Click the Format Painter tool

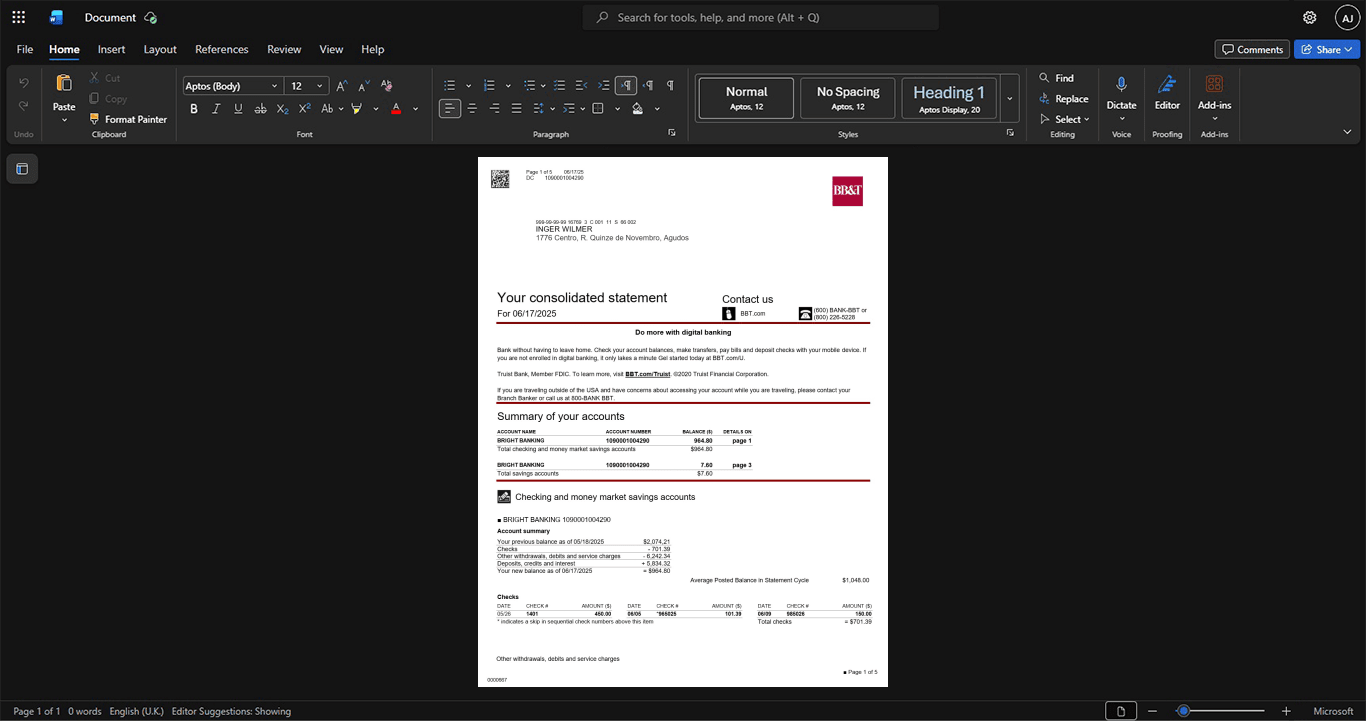128,119
